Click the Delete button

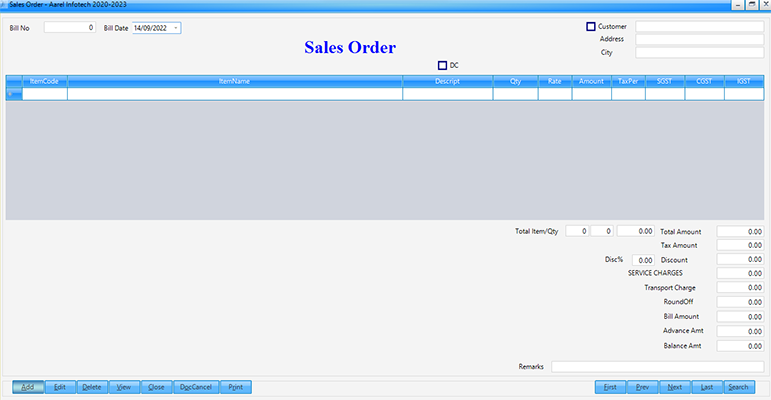pos(91,386)
